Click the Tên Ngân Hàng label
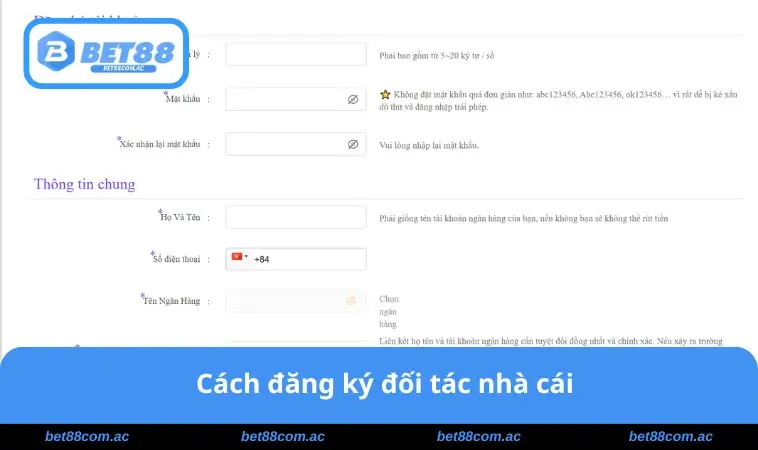Screen dimensions: 758x450 [171, 301]
